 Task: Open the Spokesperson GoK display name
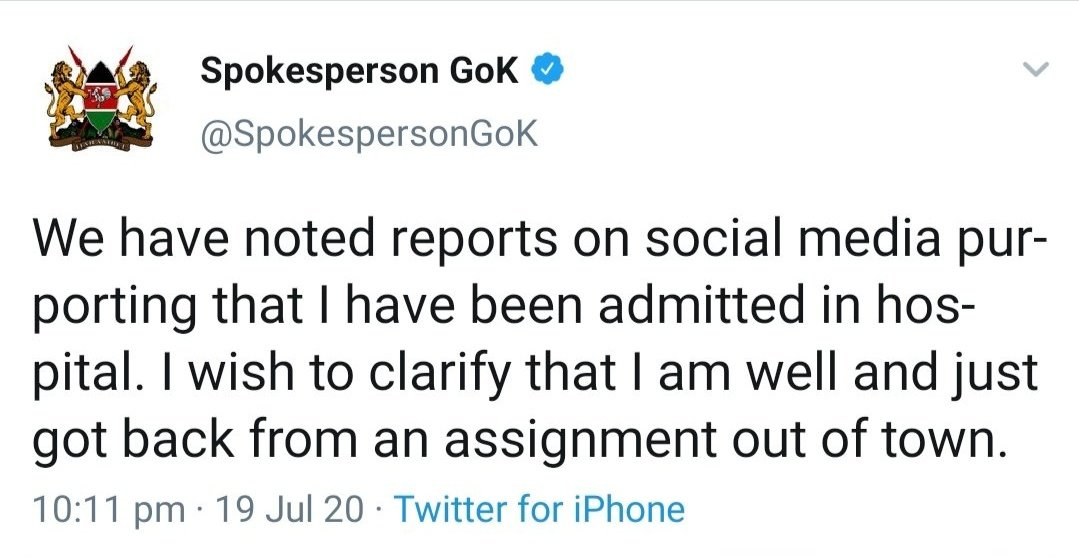[x=359, y=71]
